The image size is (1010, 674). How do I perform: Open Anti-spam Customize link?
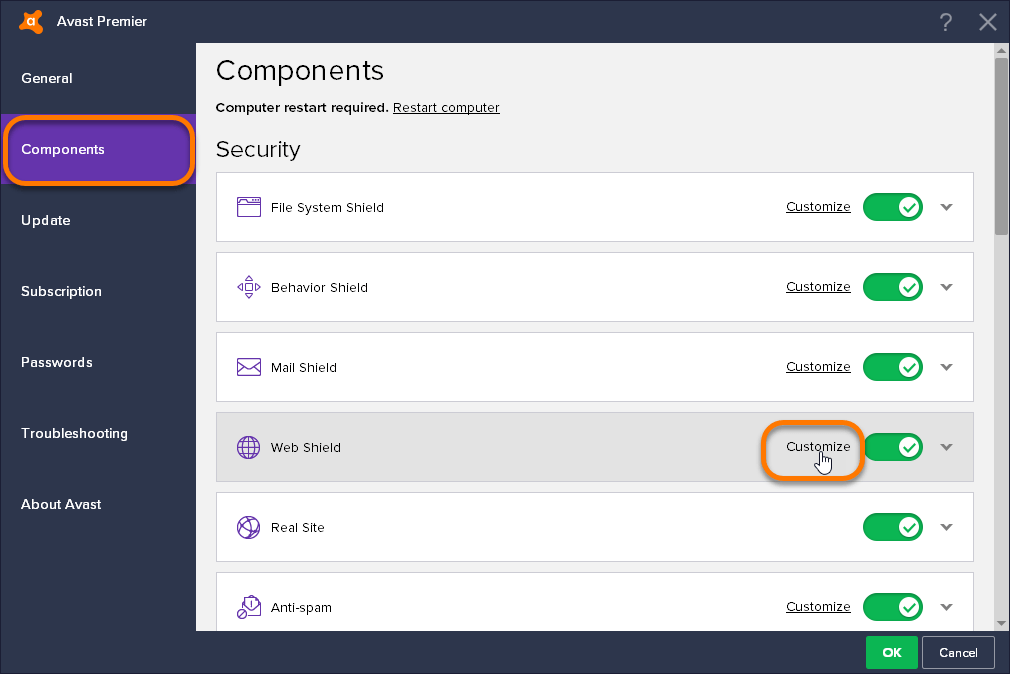[818, 607]
